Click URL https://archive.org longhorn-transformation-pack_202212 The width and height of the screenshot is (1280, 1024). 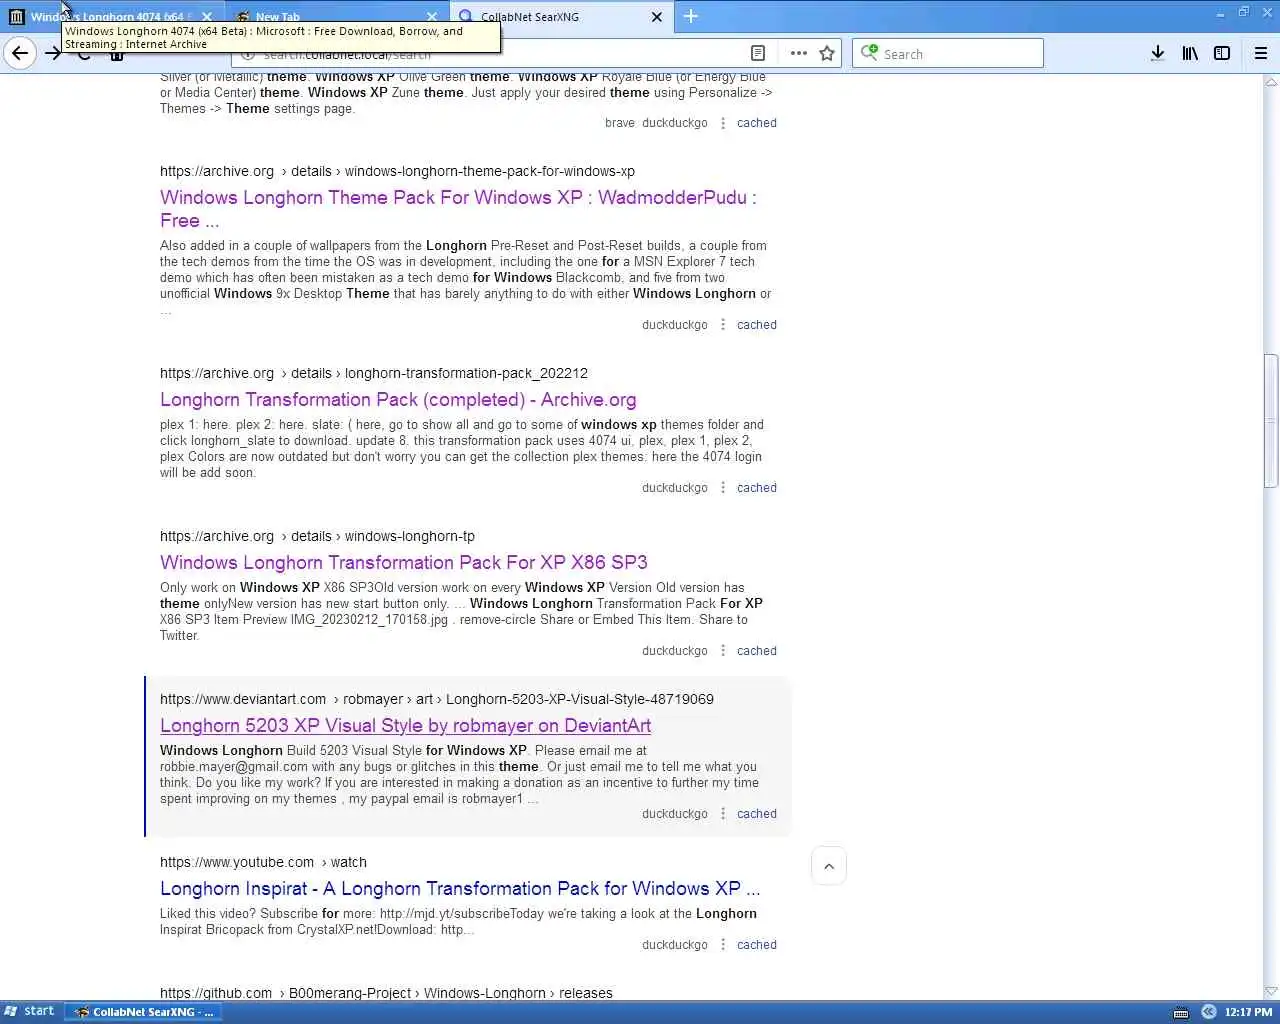(374, 373)
